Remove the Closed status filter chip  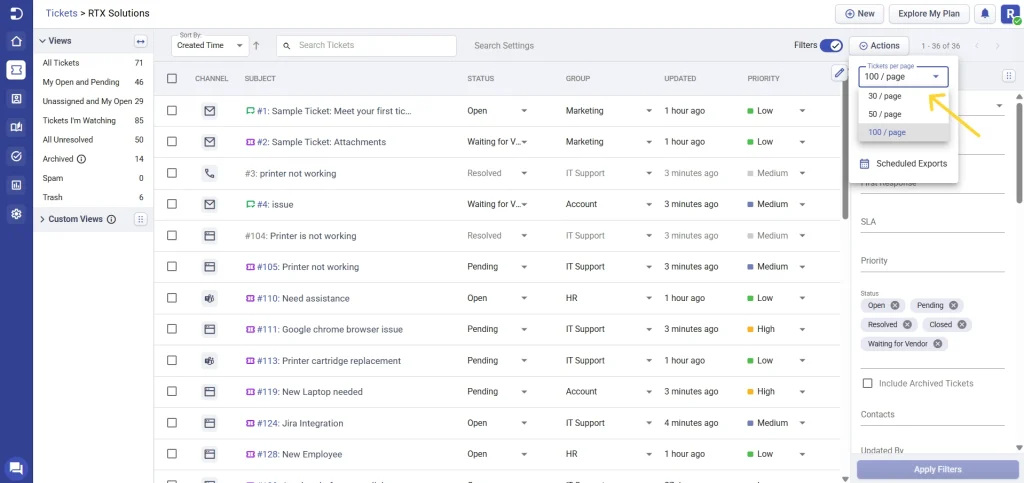coord(961,324)
